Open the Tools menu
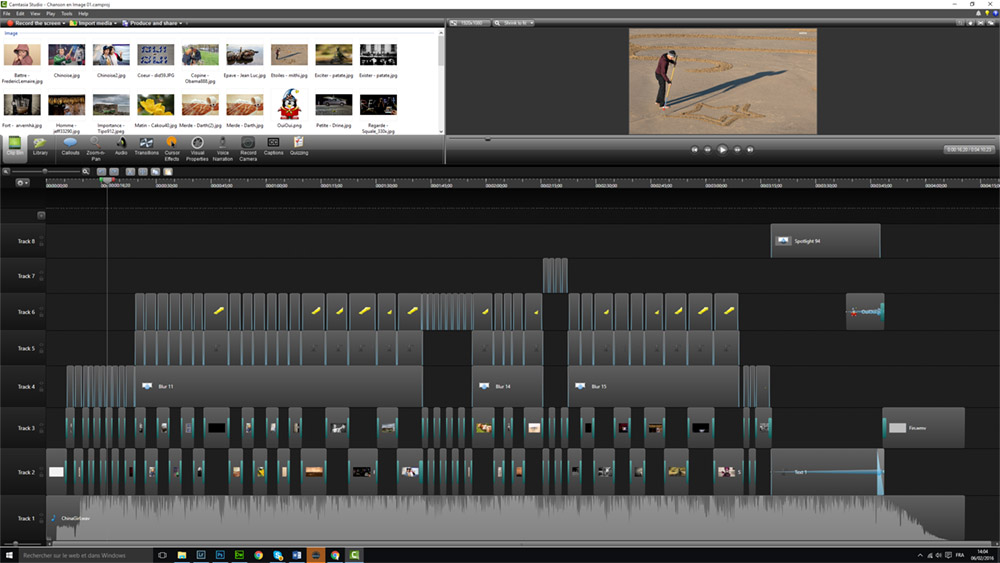The width and height of the screenshot is (1000, 563). coord(67,14)
